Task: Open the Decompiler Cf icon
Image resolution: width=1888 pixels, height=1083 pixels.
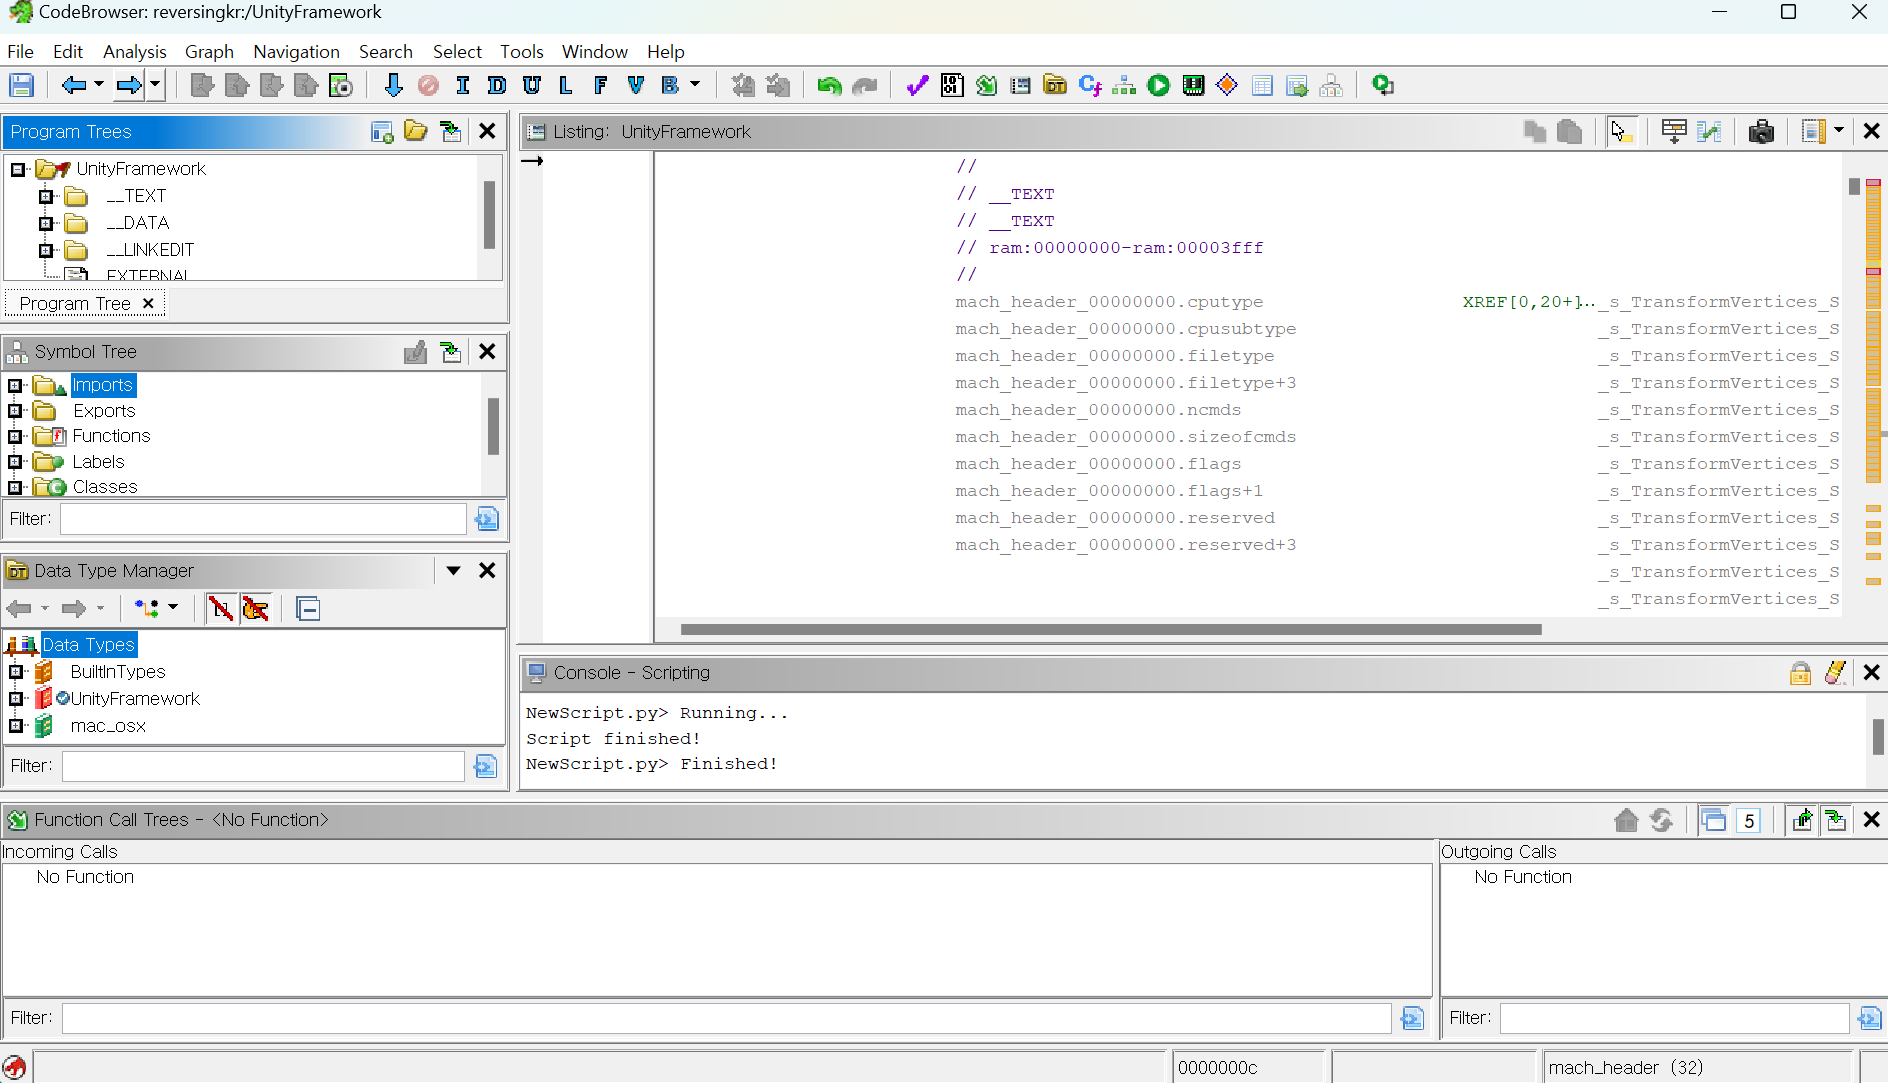Action: 1089,86
